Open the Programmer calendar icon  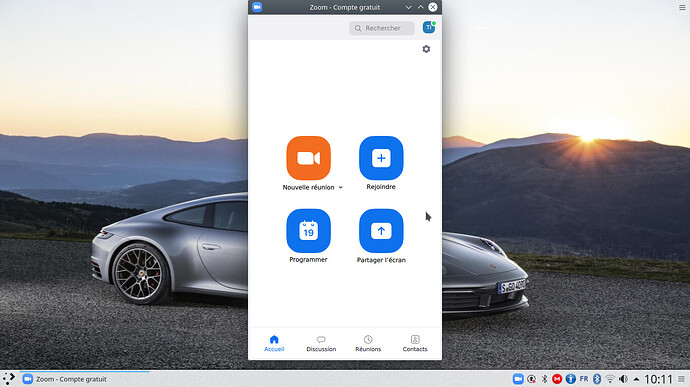coord(308,231)
